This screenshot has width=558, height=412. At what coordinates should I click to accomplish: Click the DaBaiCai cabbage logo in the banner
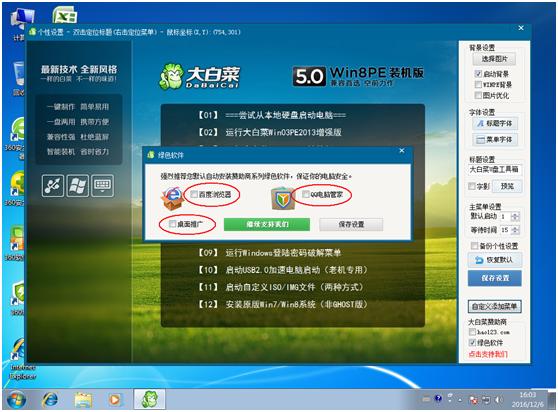click(x=171, y=76)
